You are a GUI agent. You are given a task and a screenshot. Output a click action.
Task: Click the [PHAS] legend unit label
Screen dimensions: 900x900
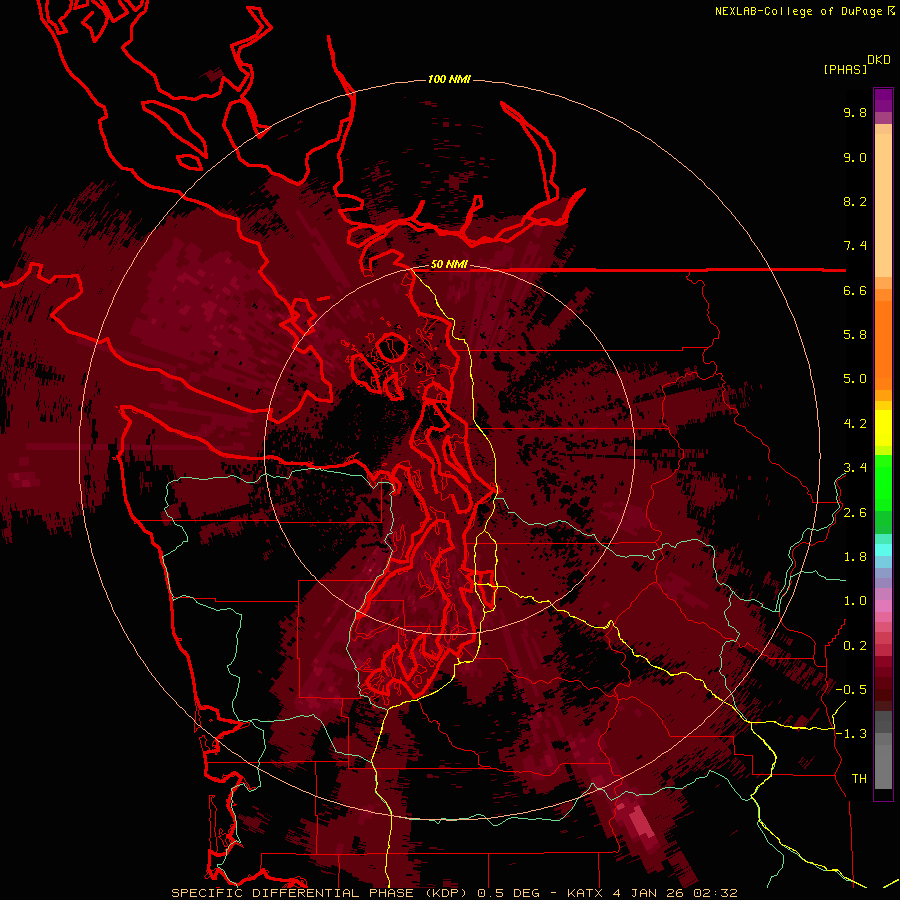click(845, 70)
